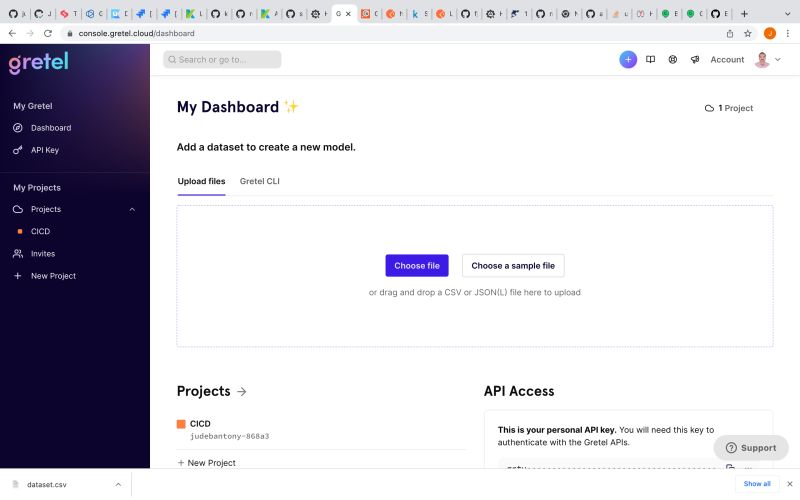Click the 1 Project indicator
The width and height of the screenshot is (800, 500).
point(729,108)
